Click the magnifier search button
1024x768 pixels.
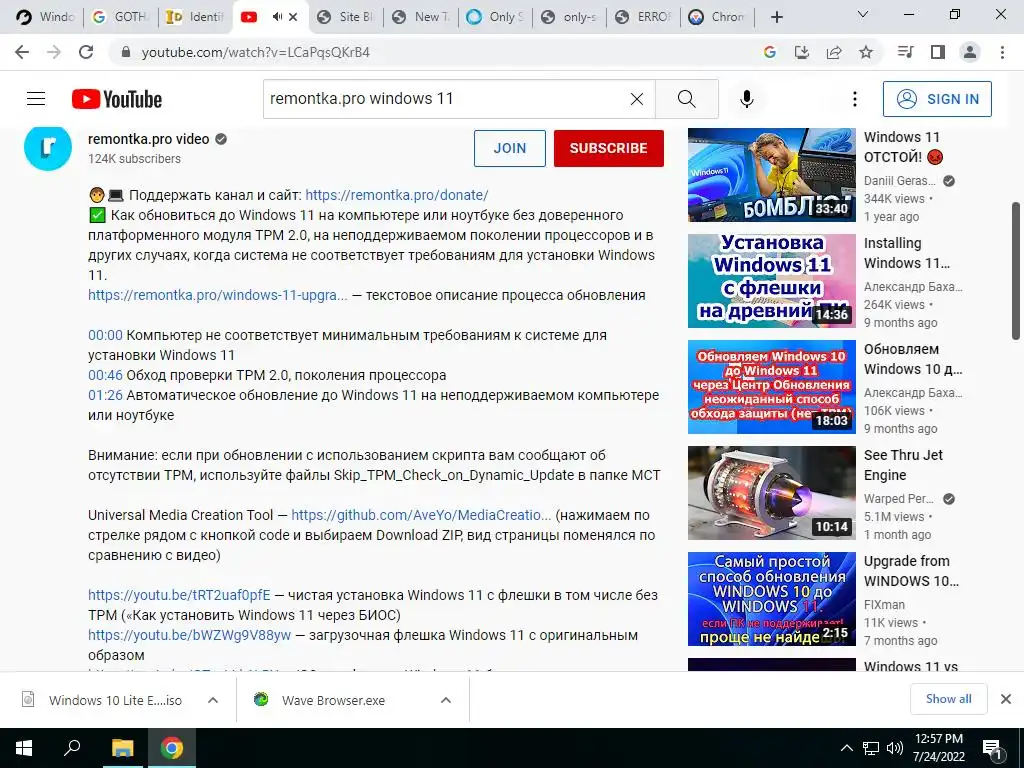(x=686, y=99)
